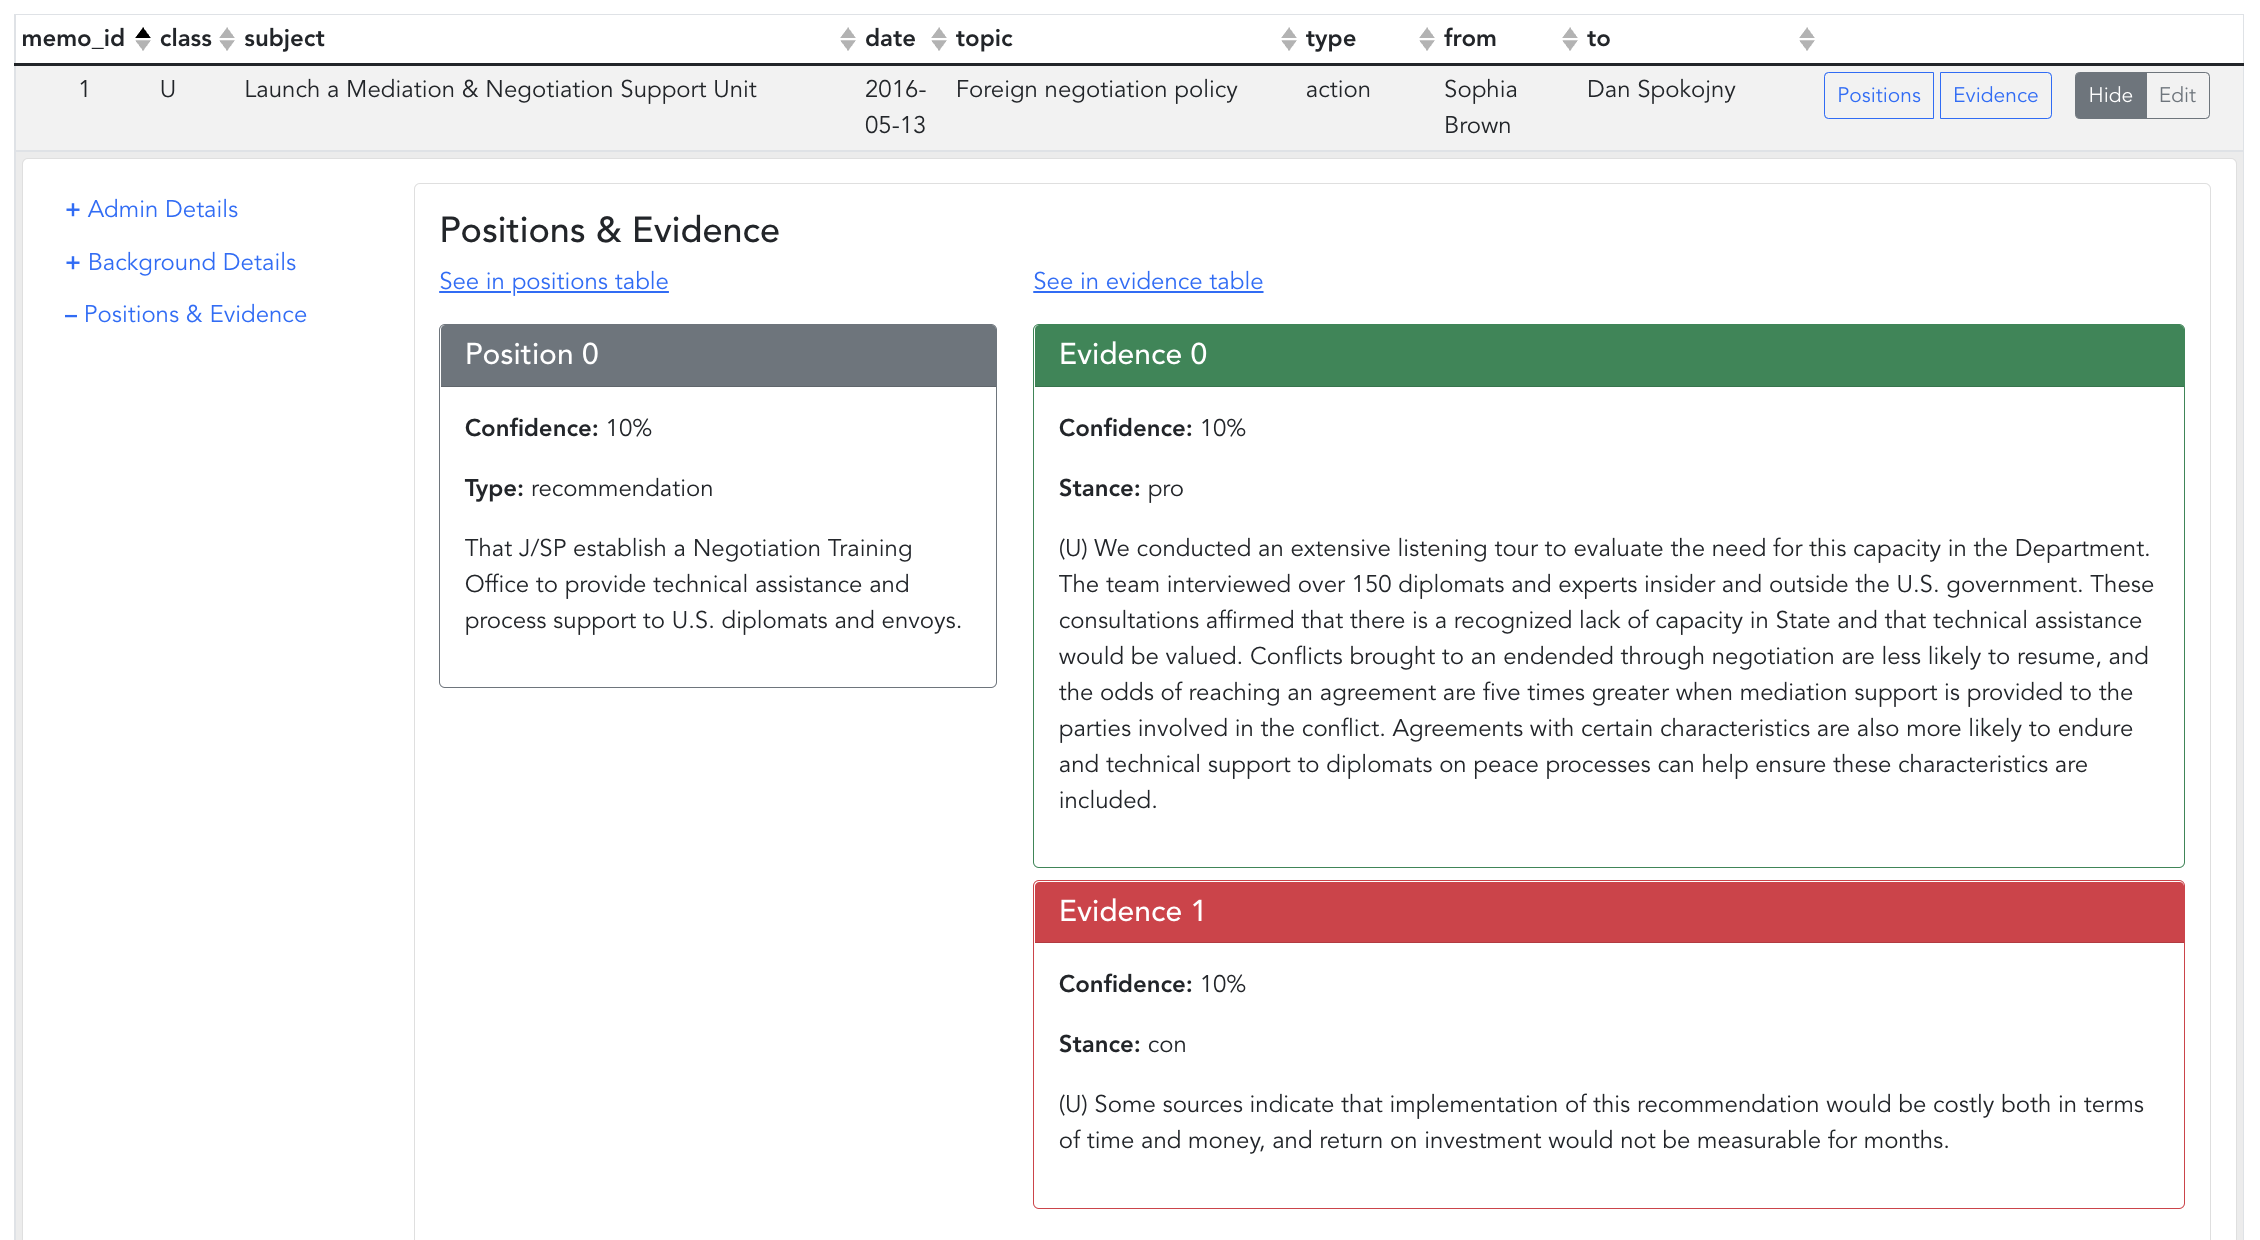Toggle Hide for the memo row
The width and height of the screenshot is (2260, 1240).
[2110, 95]
